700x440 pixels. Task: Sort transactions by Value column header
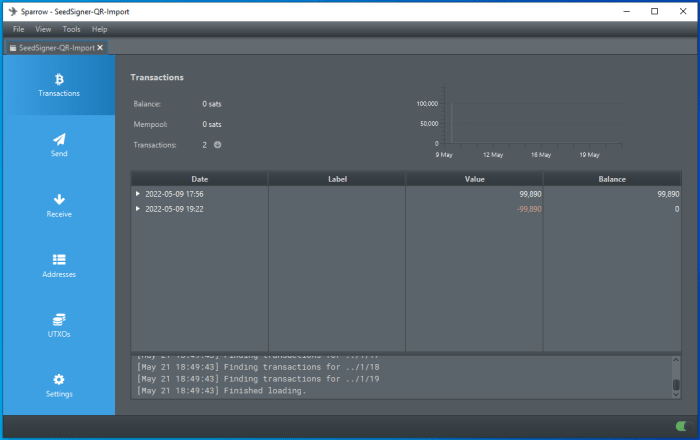coord(474,179)
